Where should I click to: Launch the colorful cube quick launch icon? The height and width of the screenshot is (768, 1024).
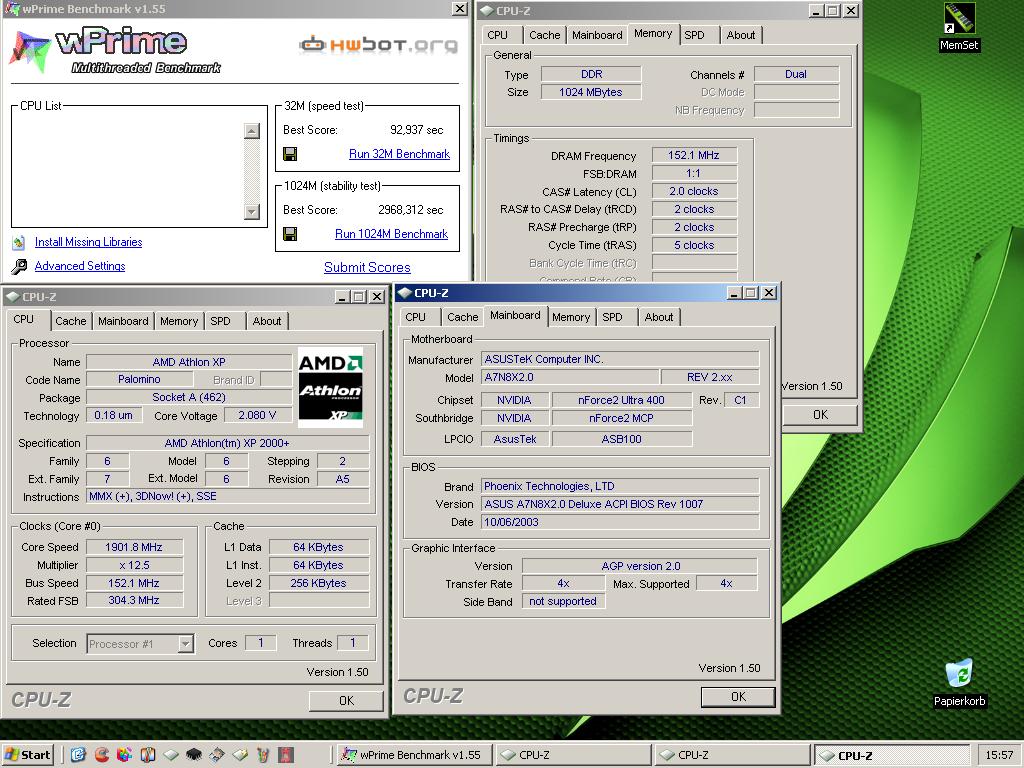coord(124,755)
